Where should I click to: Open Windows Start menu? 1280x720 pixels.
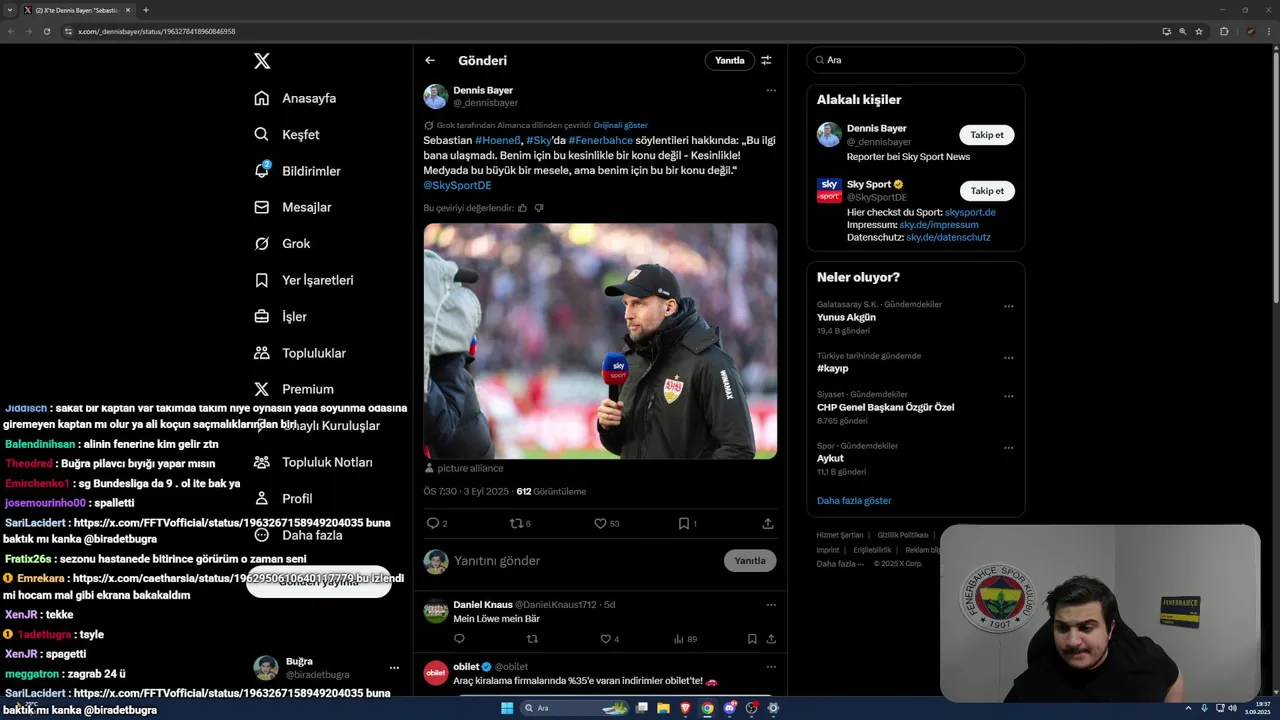pos(507,708)
